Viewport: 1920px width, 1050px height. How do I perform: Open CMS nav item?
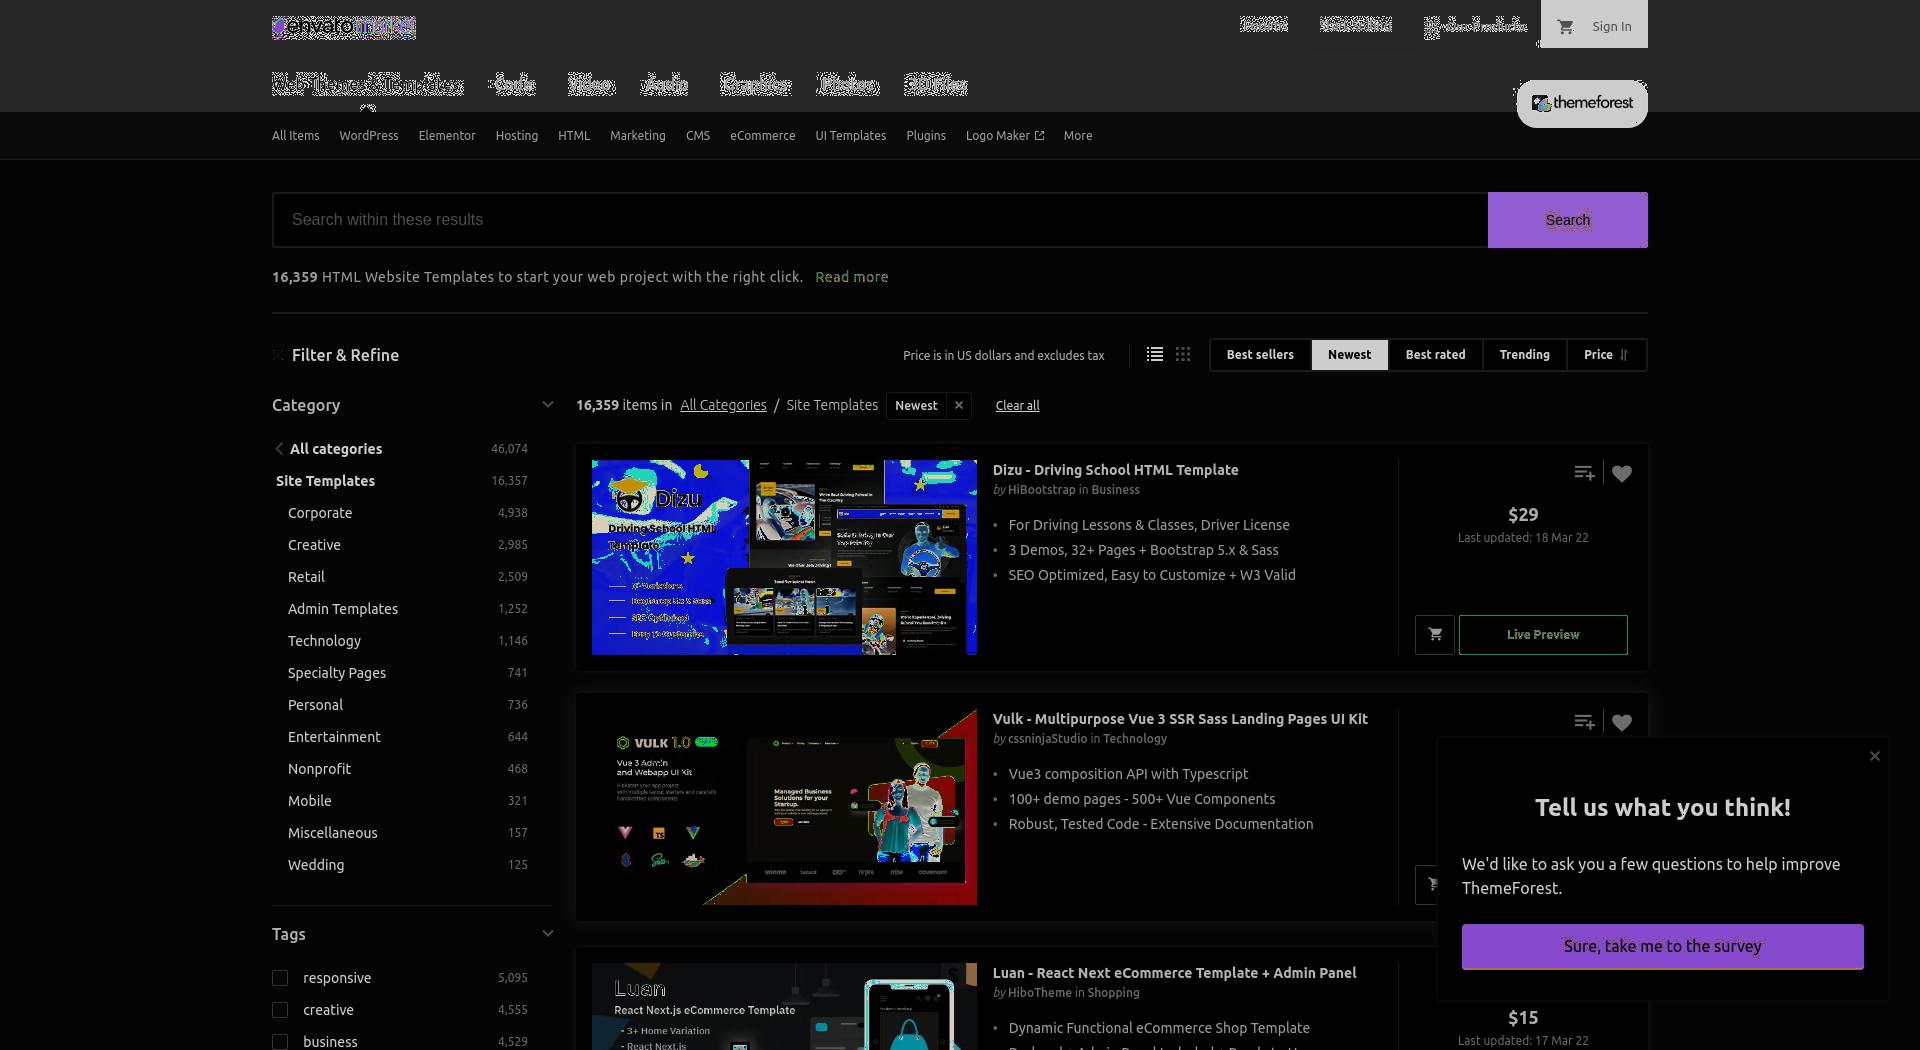coord(698,136)
